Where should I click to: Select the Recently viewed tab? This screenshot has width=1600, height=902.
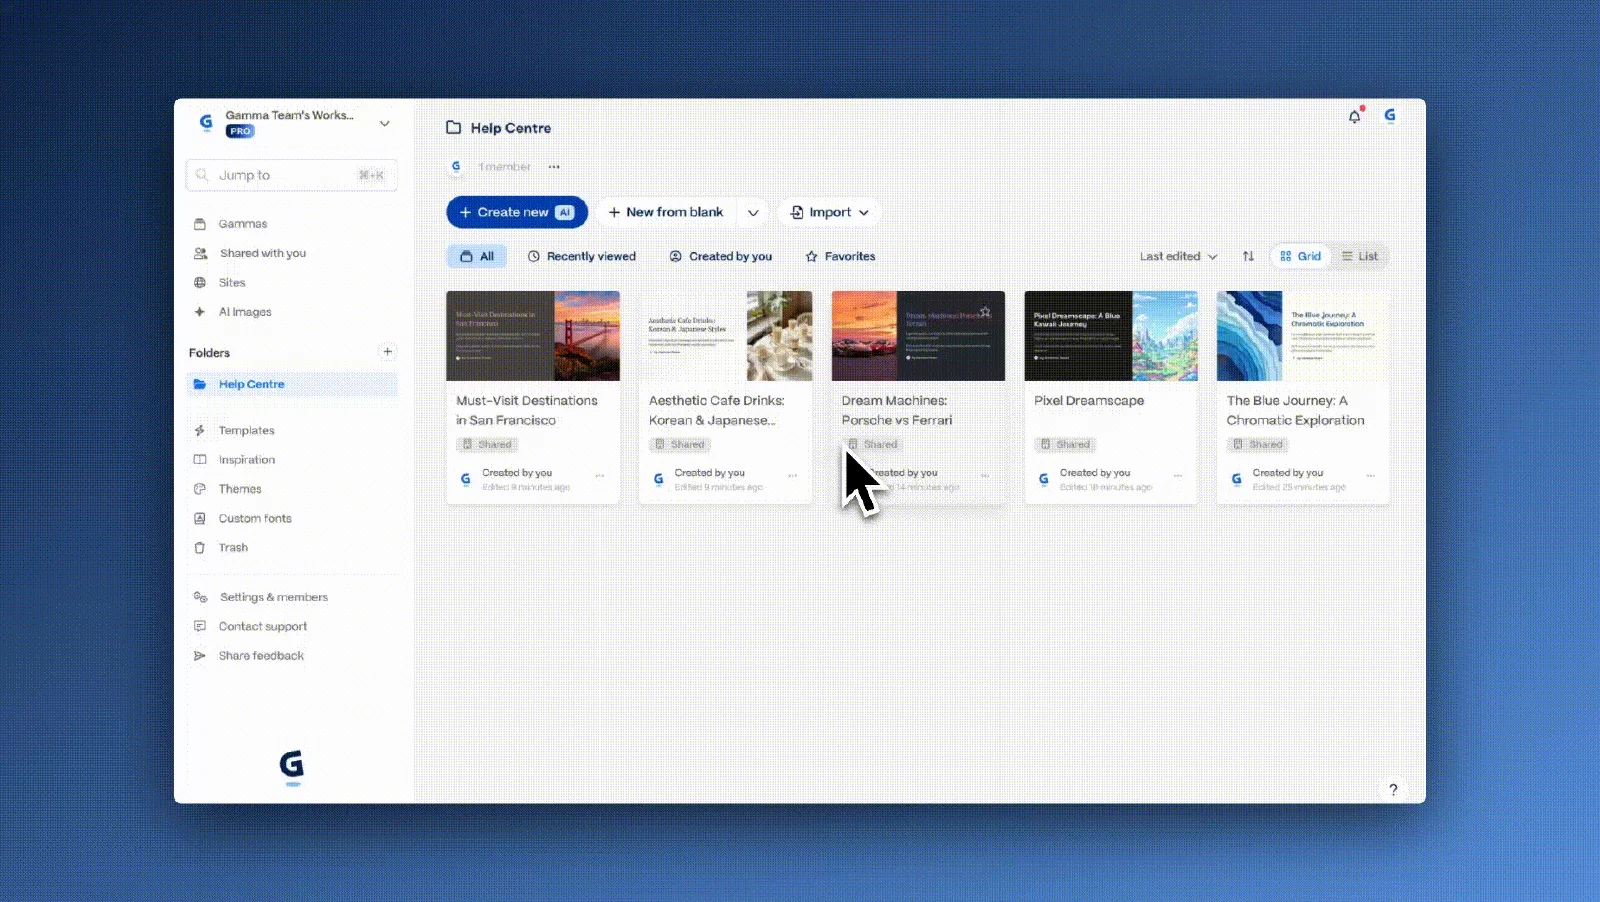(x=581, y=256)
